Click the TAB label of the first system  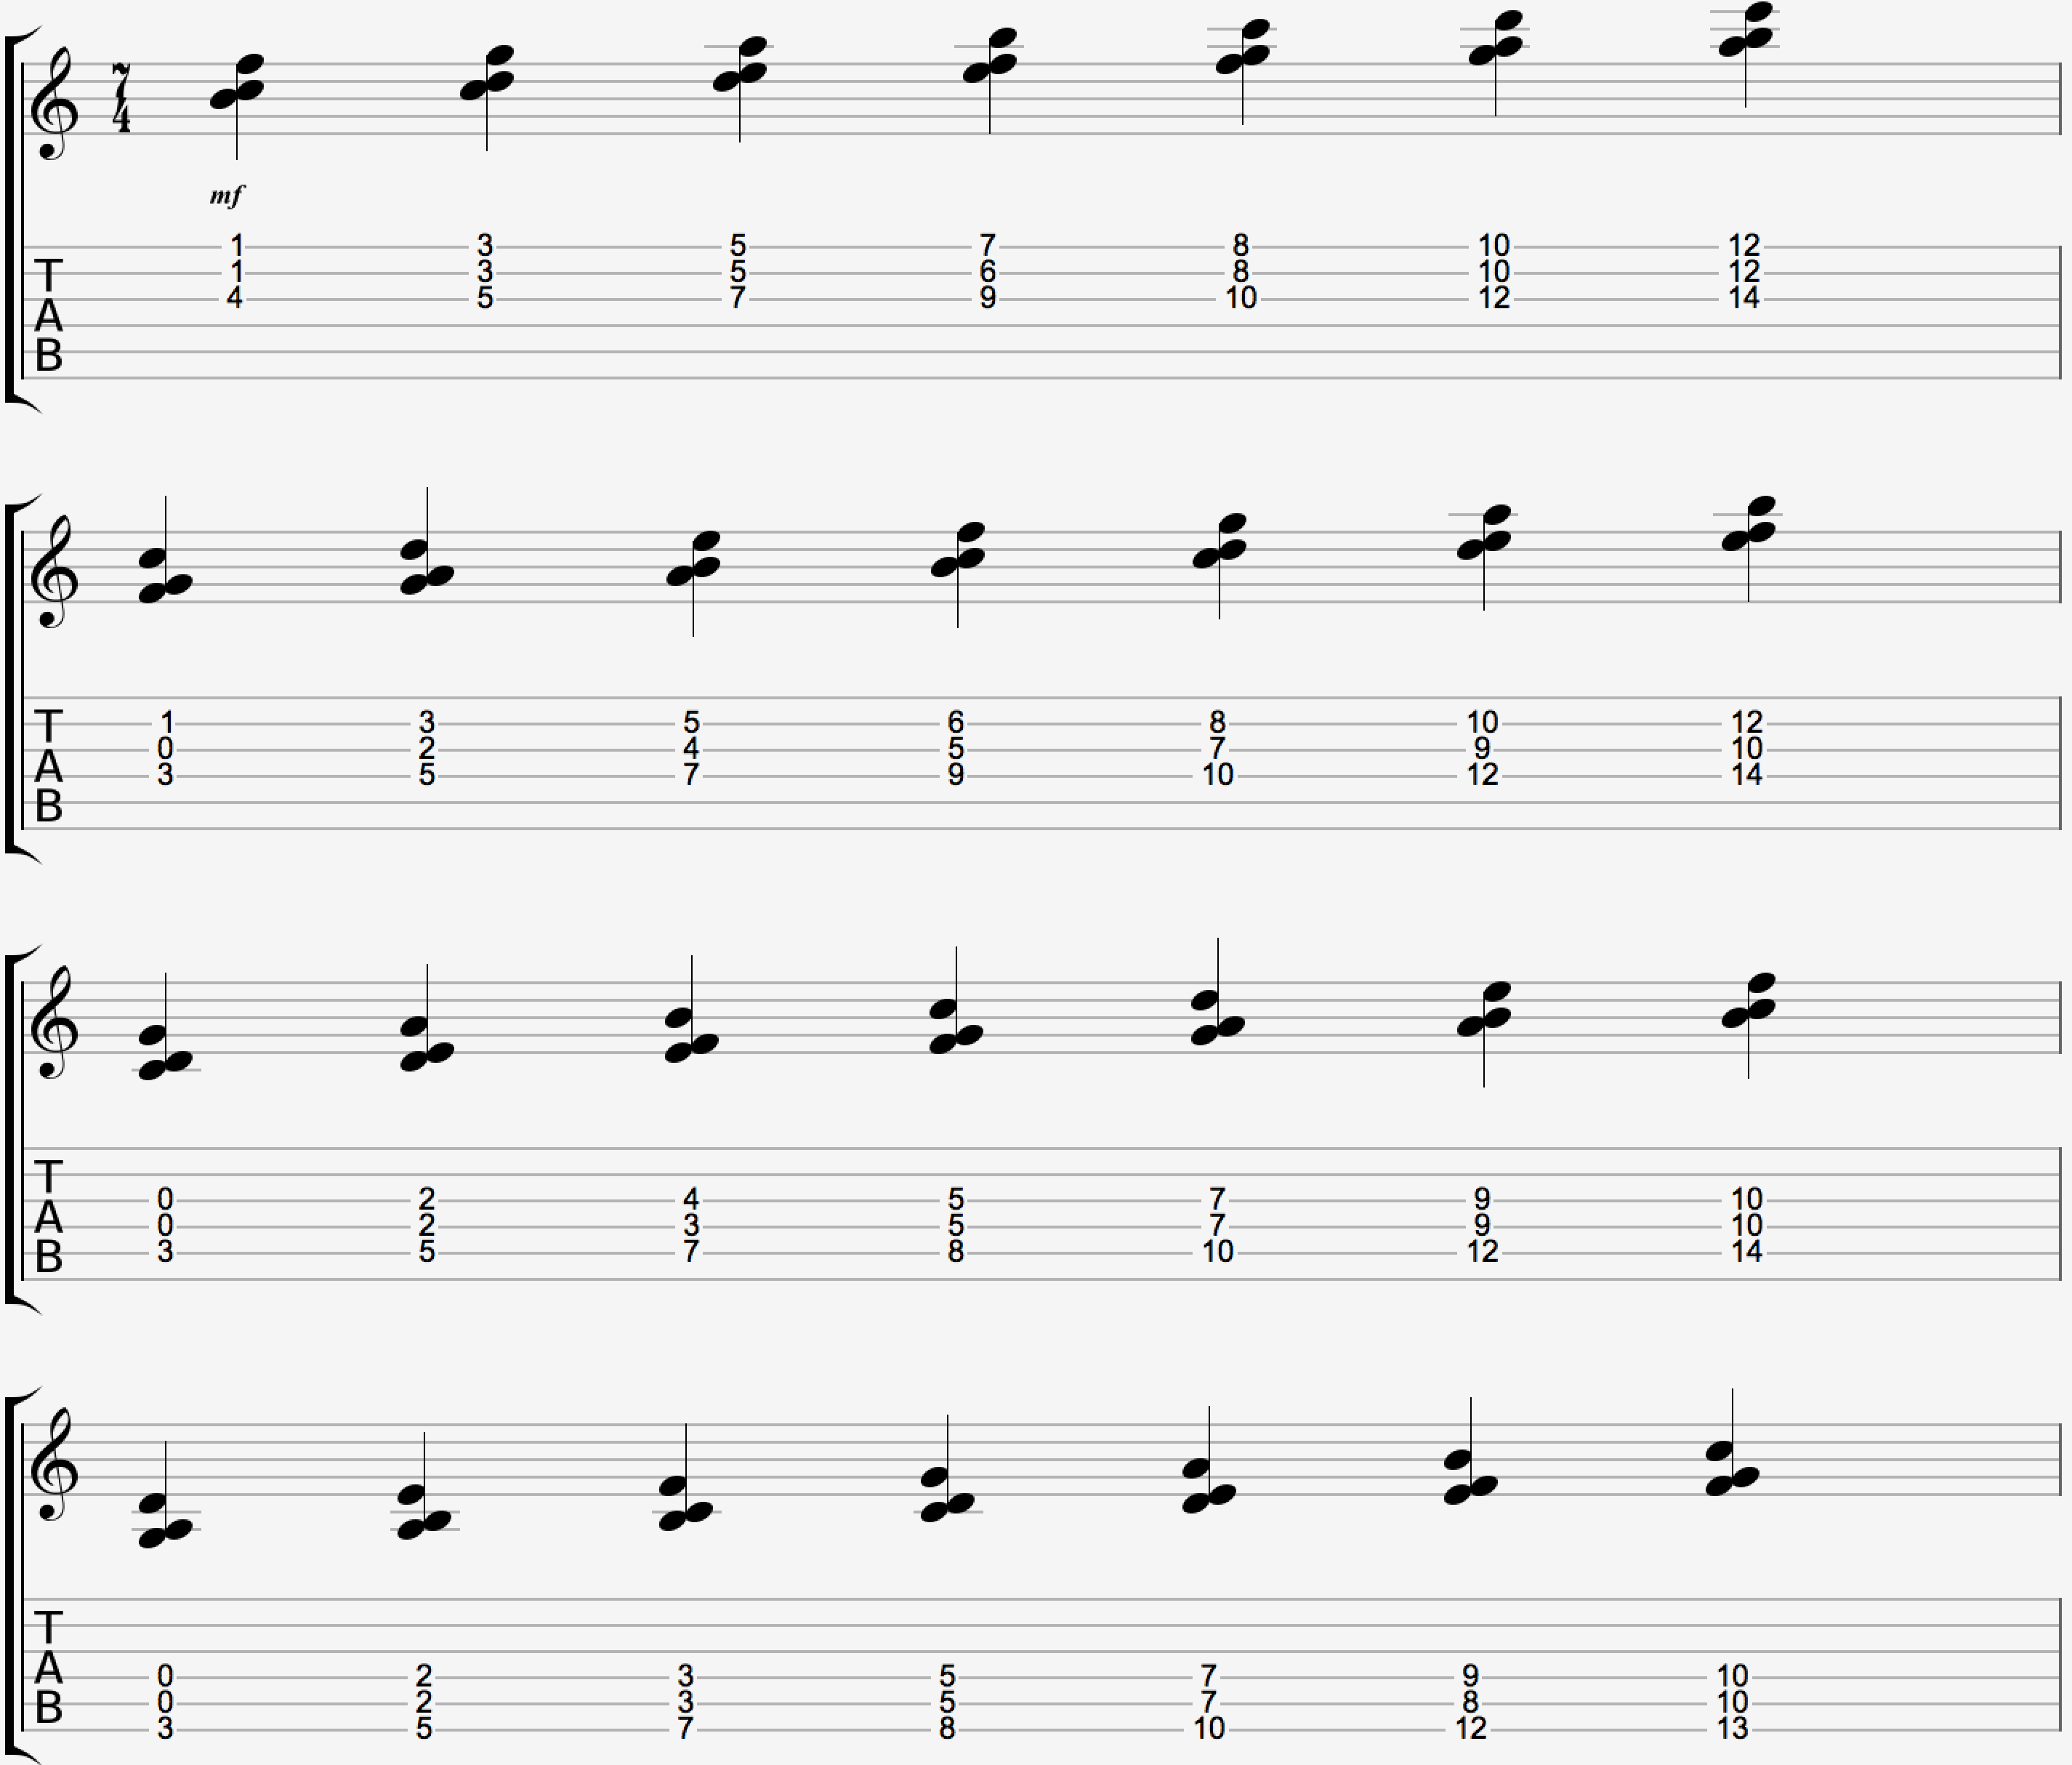click(x=48, y=315)
